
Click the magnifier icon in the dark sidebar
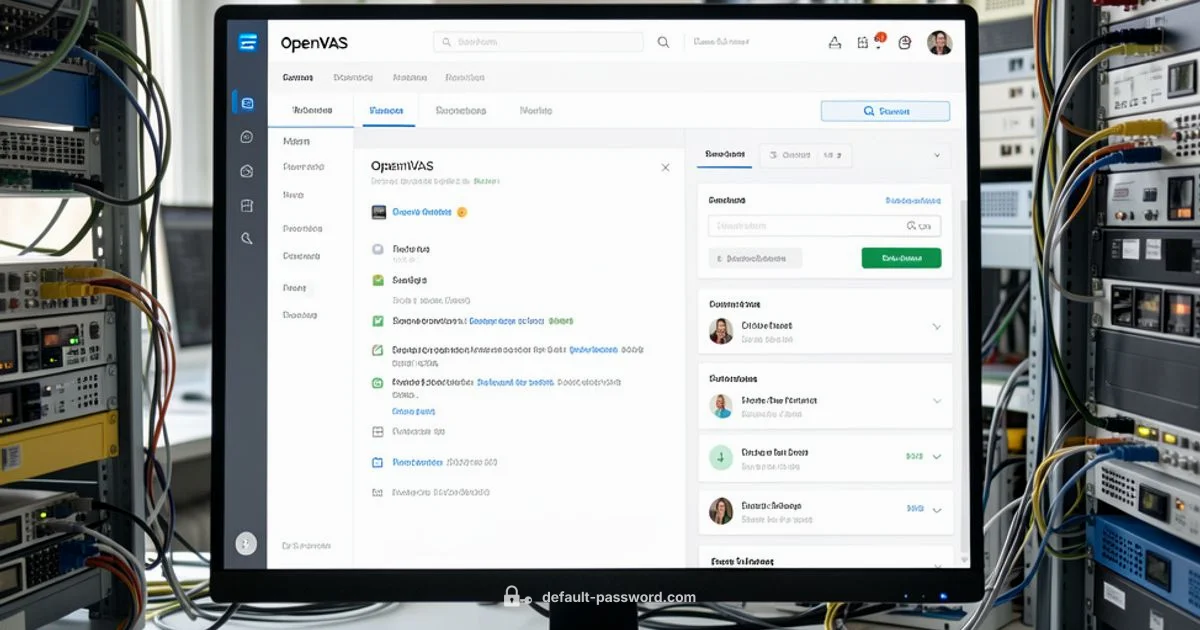pyautogui.click(x=247, y=238)
